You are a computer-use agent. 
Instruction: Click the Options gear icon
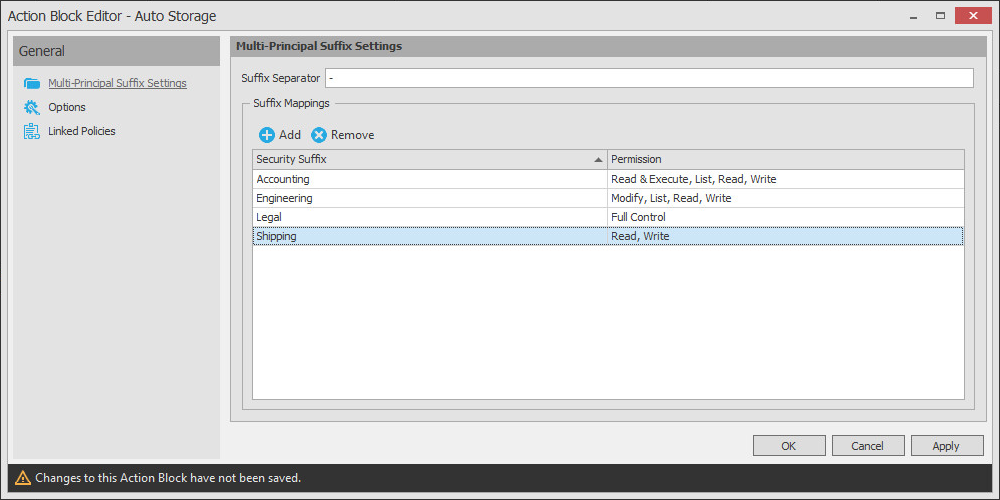[x=32, y=108]
